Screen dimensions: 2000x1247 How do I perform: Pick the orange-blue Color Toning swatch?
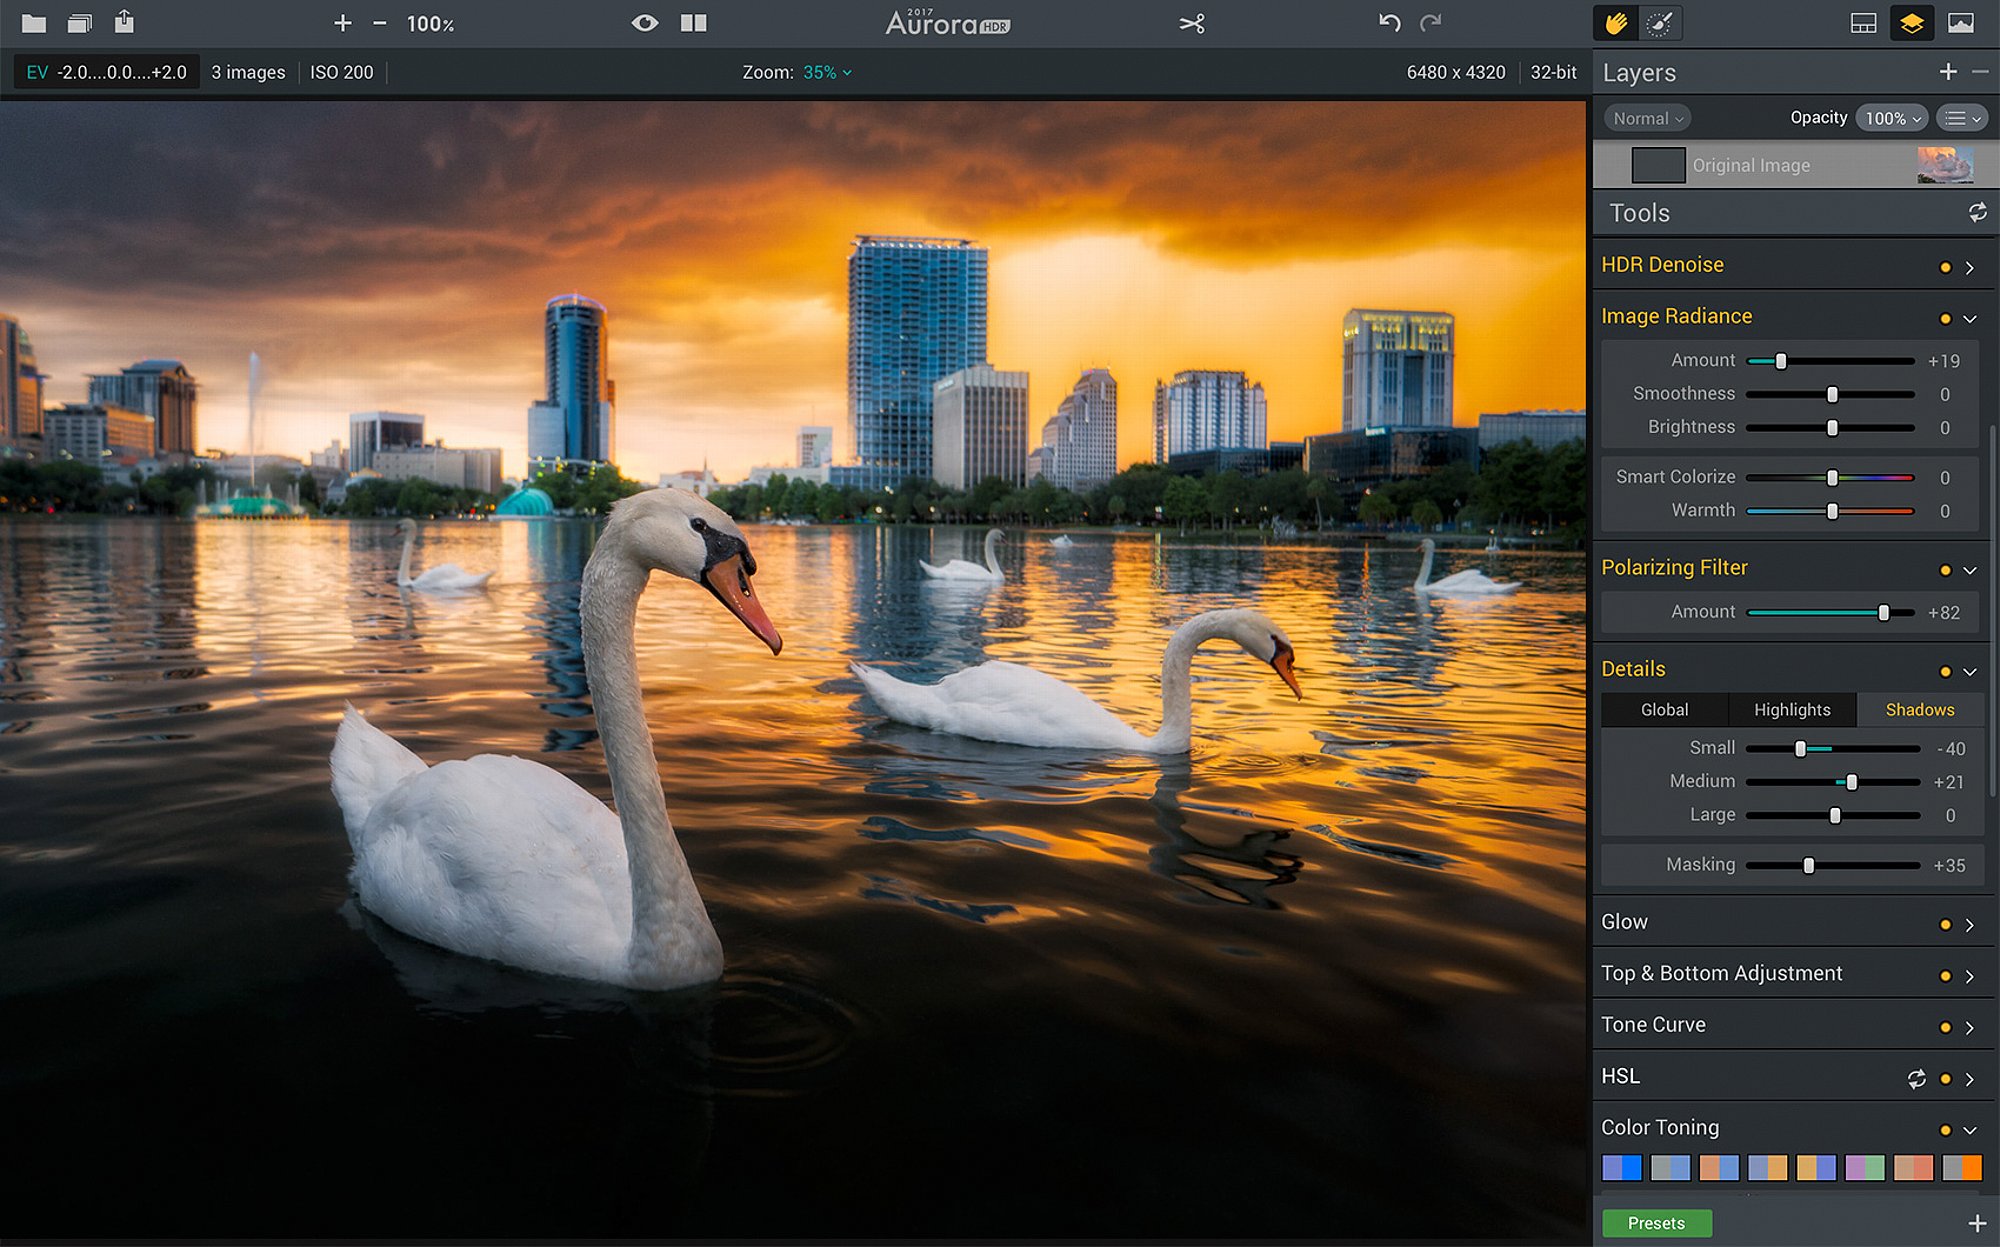click(1719, 1167)
